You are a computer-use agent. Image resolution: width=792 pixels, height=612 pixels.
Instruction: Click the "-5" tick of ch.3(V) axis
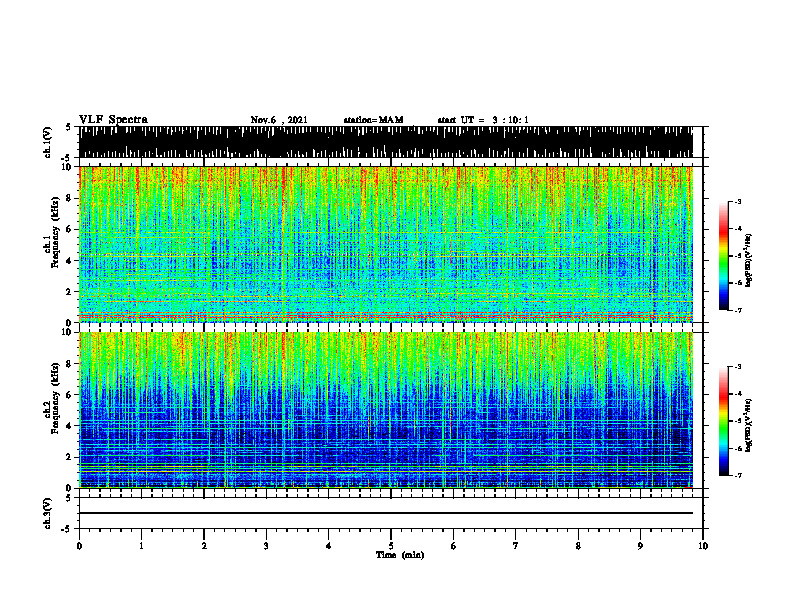(67, 529)
